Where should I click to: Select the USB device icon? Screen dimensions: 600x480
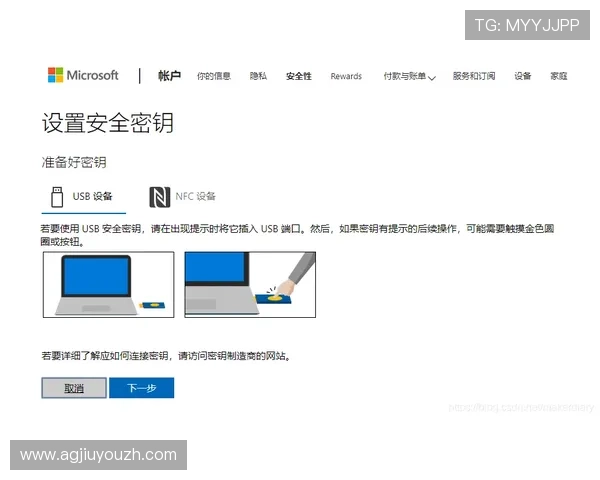[x=57, y=197]
